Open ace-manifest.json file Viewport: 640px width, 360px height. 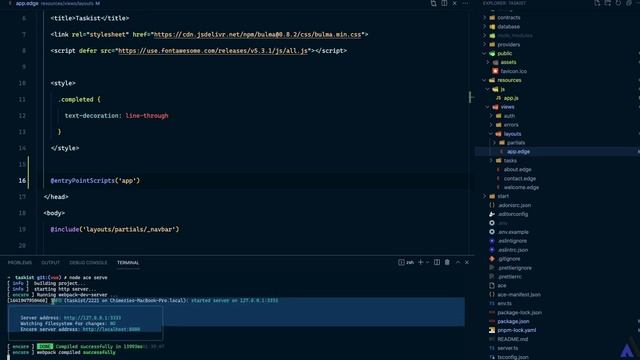click(x=519, y=294)
